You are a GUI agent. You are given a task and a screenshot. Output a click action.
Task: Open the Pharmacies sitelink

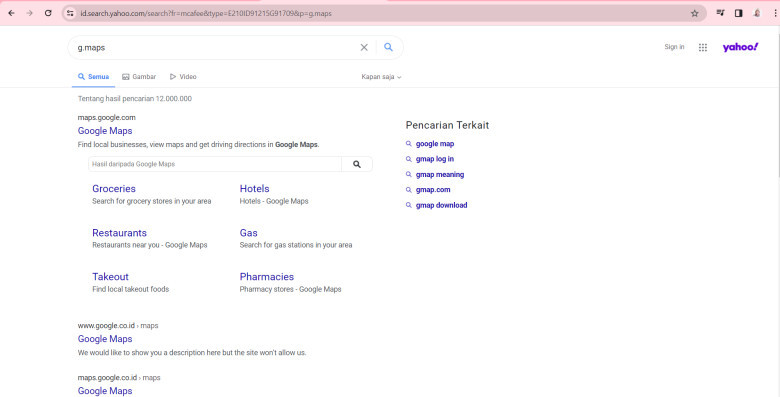click(x=267, y=277)
